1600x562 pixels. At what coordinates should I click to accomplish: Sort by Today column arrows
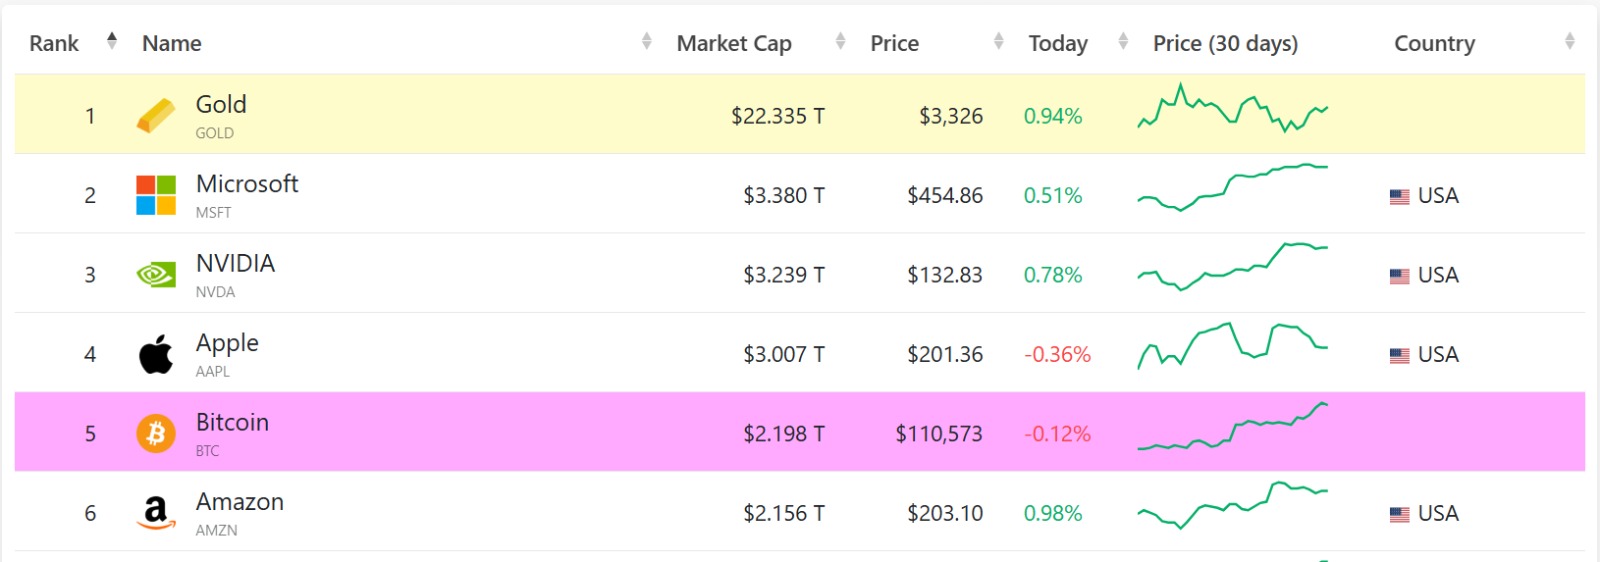(1123, 41)
